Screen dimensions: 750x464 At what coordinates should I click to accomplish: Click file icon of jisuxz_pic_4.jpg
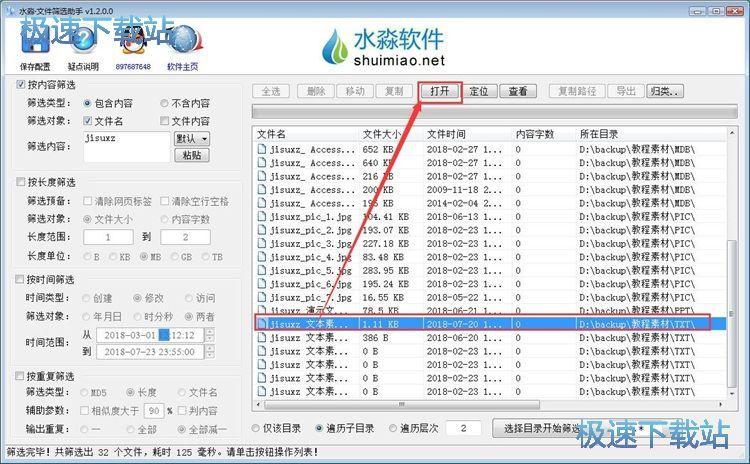[x=262, y=257]
